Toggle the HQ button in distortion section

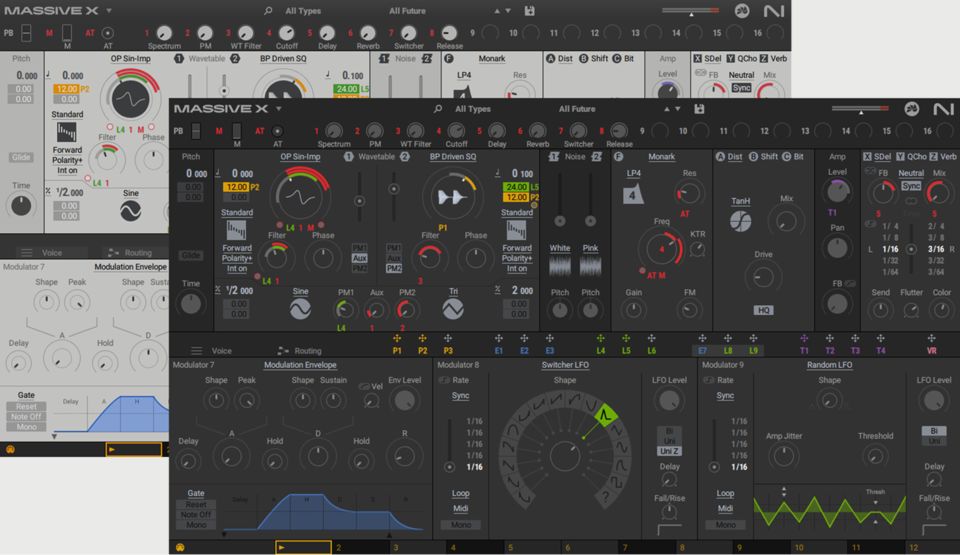[x=763, y=310]
